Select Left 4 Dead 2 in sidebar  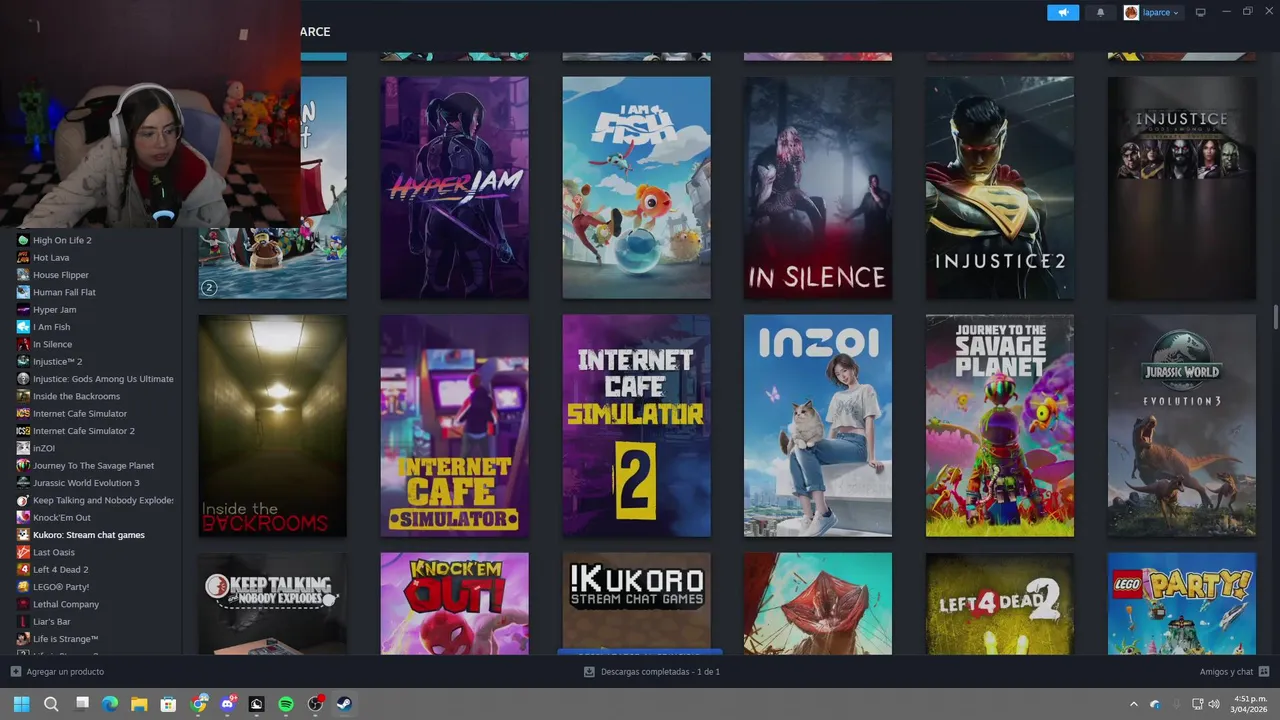coord(60,570)
